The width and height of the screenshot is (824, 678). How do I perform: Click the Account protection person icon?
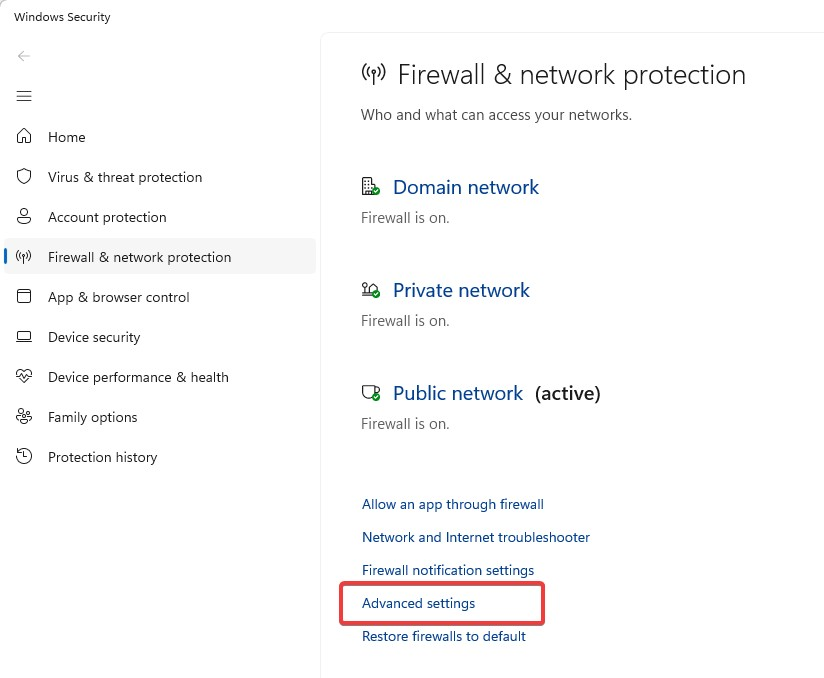pyautogui.click(x=24, y=217)
